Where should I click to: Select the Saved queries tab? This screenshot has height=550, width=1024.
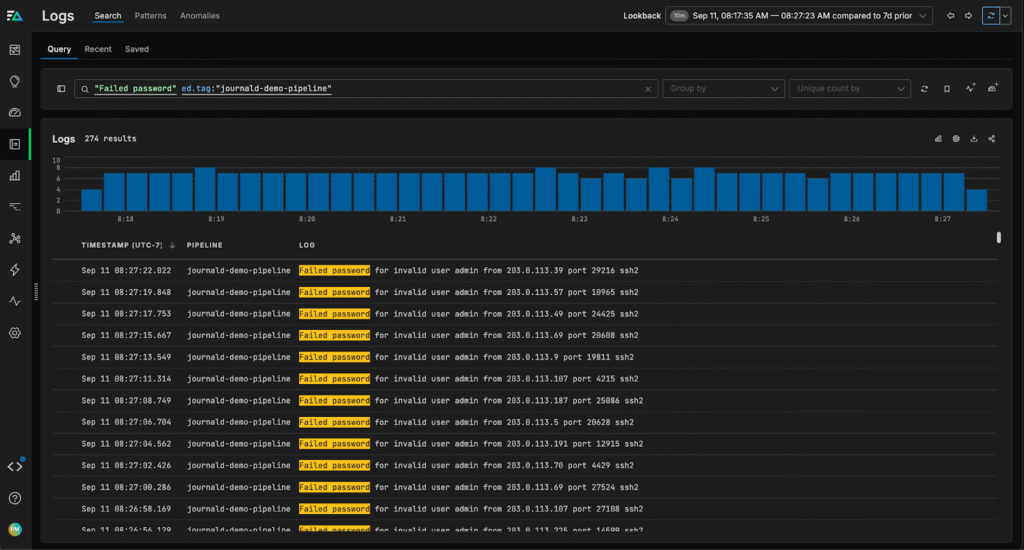pos(137,49)
